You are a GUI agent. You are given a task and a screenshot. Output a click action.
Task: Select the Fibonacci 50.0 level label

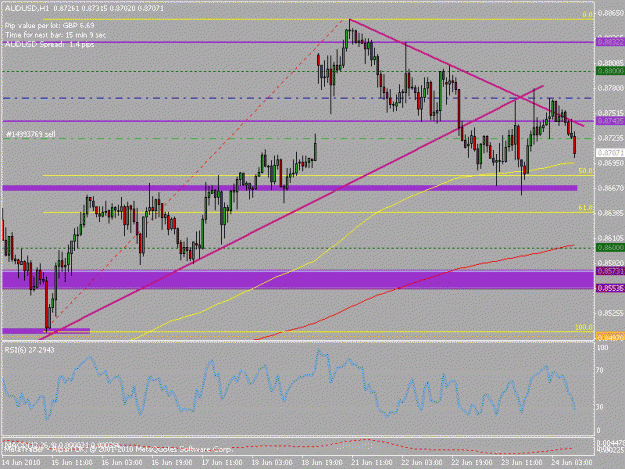click(x=585, y=171)
